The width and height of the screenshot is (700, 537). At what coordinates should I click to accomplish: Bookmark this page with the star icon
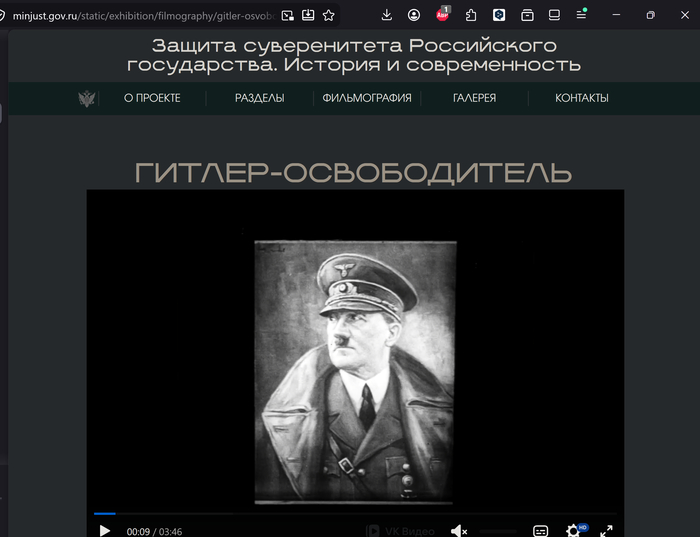click(329, 16)
